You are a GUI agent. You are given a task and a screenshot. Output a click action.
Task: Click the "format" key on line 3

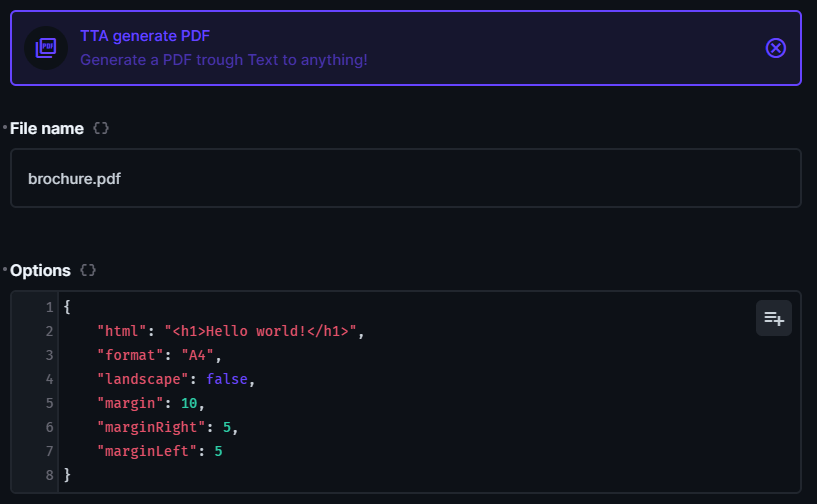(x=130, y=355)
